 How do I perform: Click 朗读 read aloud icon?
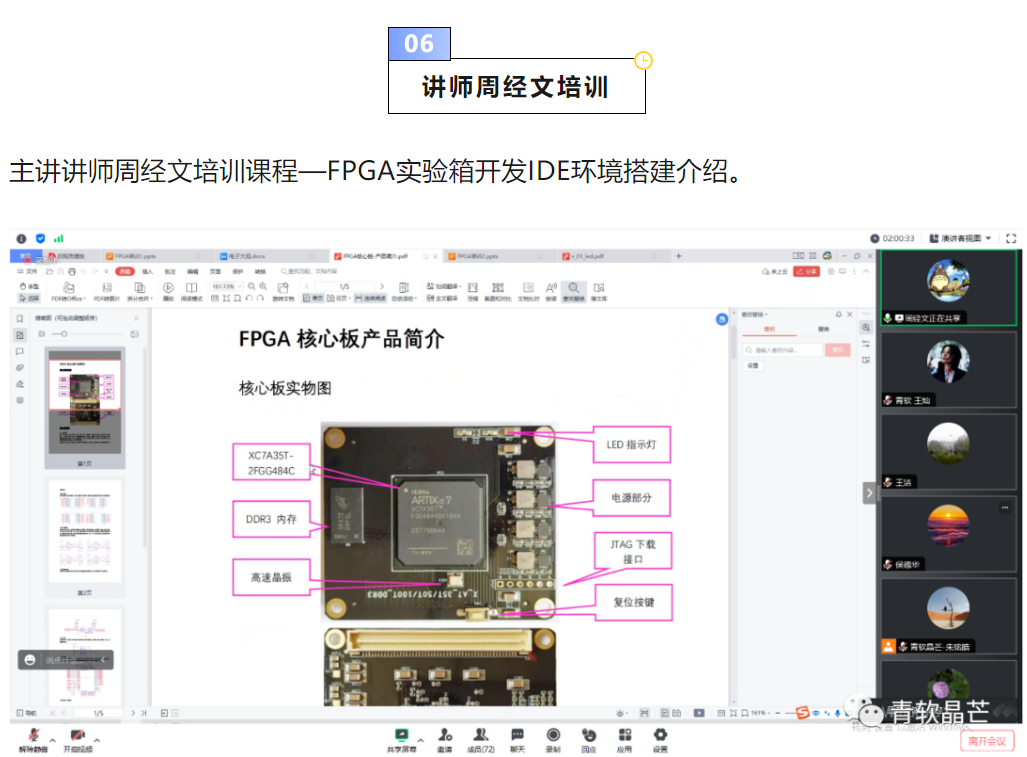point(551,292)
